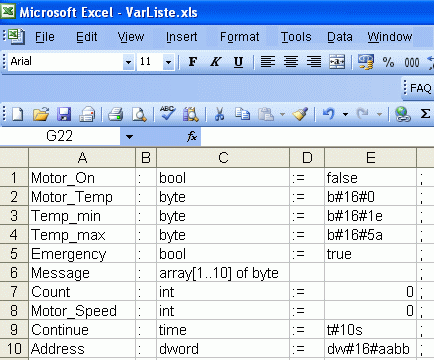
Task: Select column A header
Action: (82, 157)
